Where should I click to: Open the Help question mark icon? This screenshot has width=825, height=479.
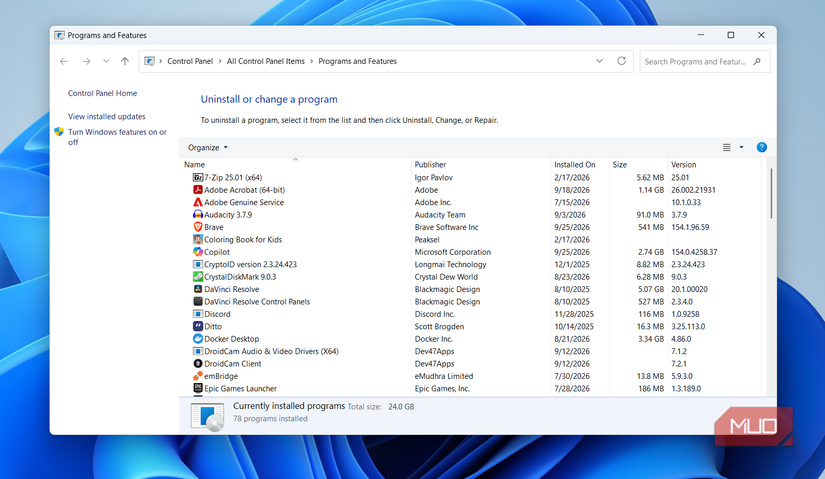point(761,147)
